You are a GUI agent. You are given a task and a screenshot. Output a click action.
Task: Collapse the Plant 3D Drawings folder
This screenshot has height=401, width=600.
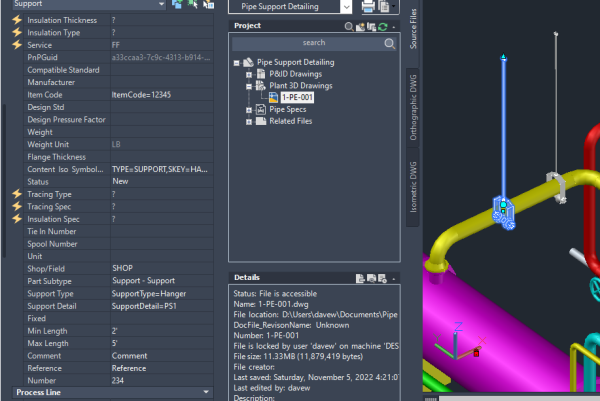pos(249,86)
